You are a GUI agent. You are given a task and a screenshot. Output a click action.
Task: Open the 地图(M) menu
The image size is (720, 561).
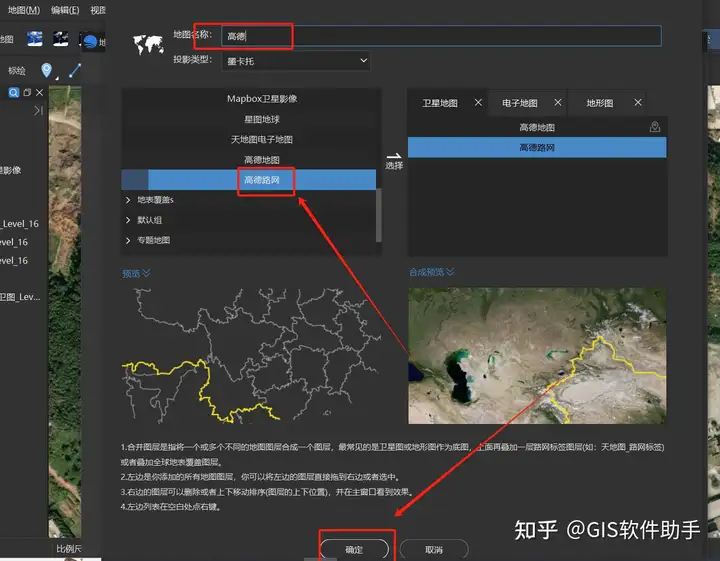pos(24,10)
